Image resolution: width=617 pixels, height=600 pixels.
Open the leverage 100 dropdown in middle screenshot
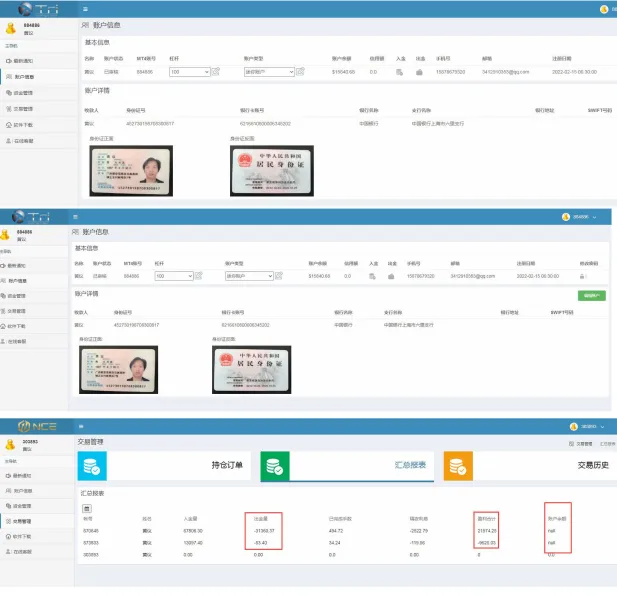click(174, 276)
